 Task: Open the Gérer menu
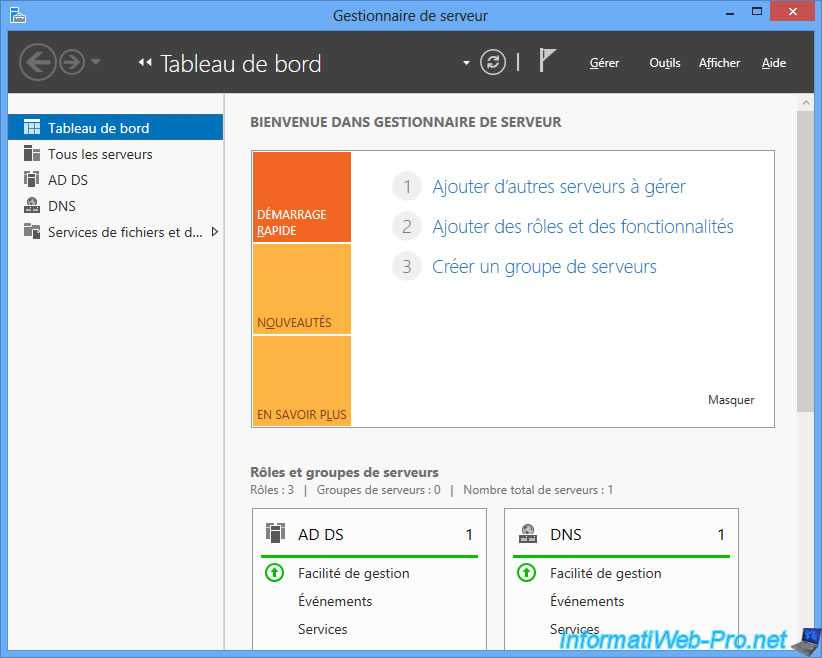click(604, 63)
